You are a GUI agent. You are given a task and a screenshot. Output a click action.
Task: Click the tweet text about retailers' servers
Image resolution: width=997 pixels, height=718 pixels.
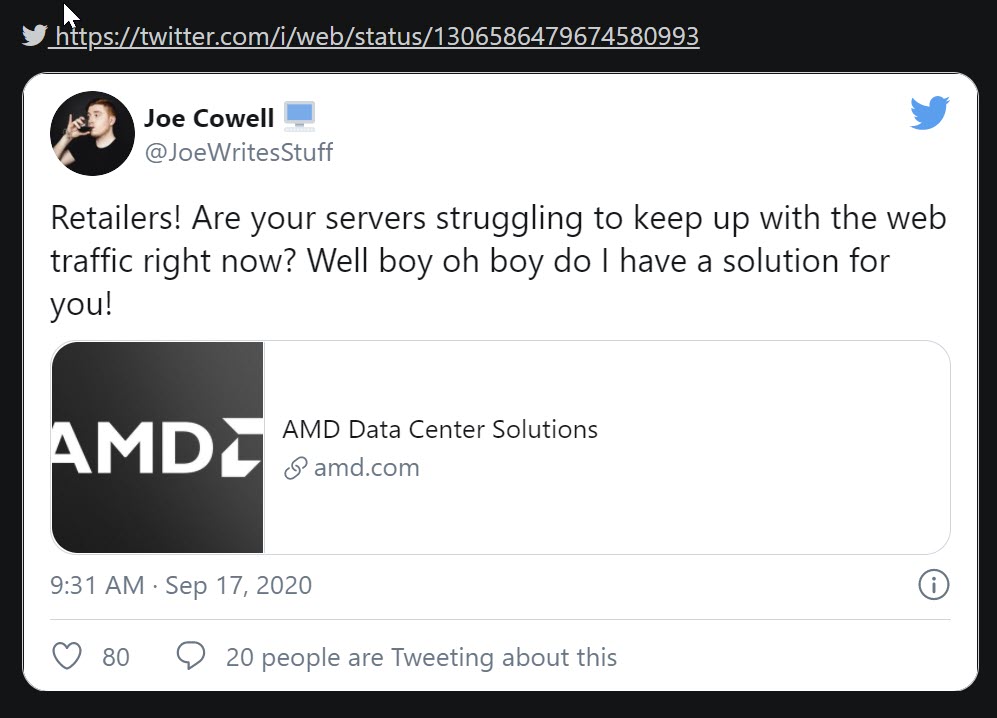[497, 261]
